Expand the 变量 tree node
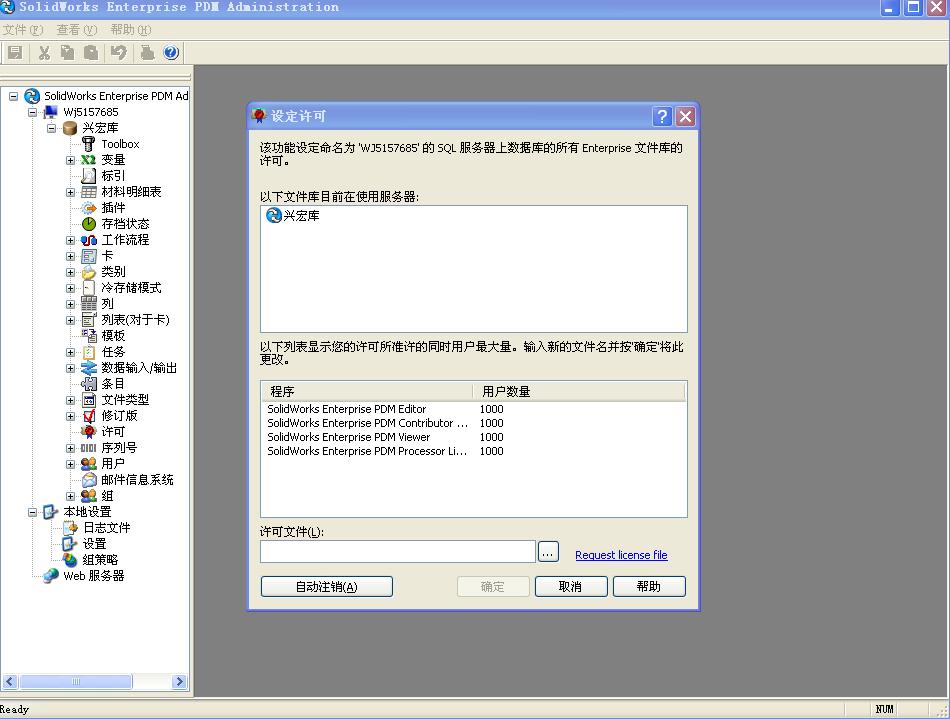Viewport: 950px width, 719px height. tap(70, 160)
